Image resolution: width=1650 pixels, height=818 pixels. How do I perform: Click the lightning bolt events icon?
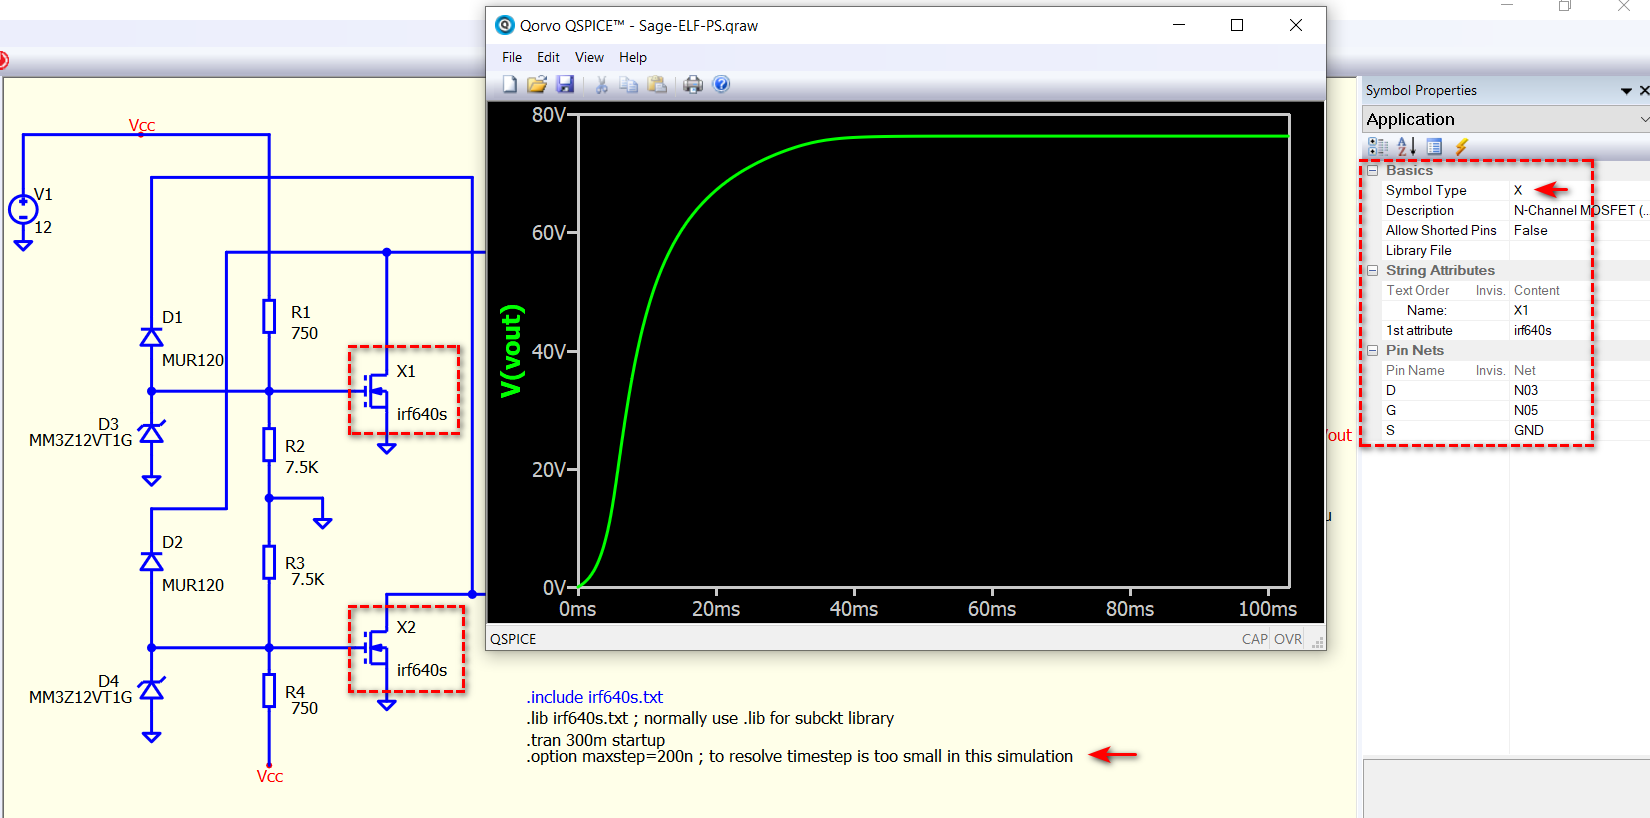[x=1462, y=147]
